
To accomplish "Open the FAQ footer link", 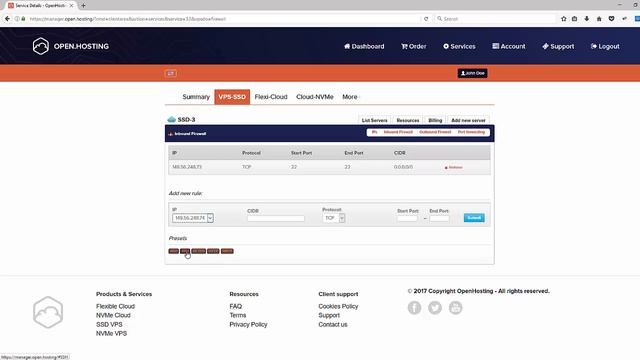I will click(236, 306).
